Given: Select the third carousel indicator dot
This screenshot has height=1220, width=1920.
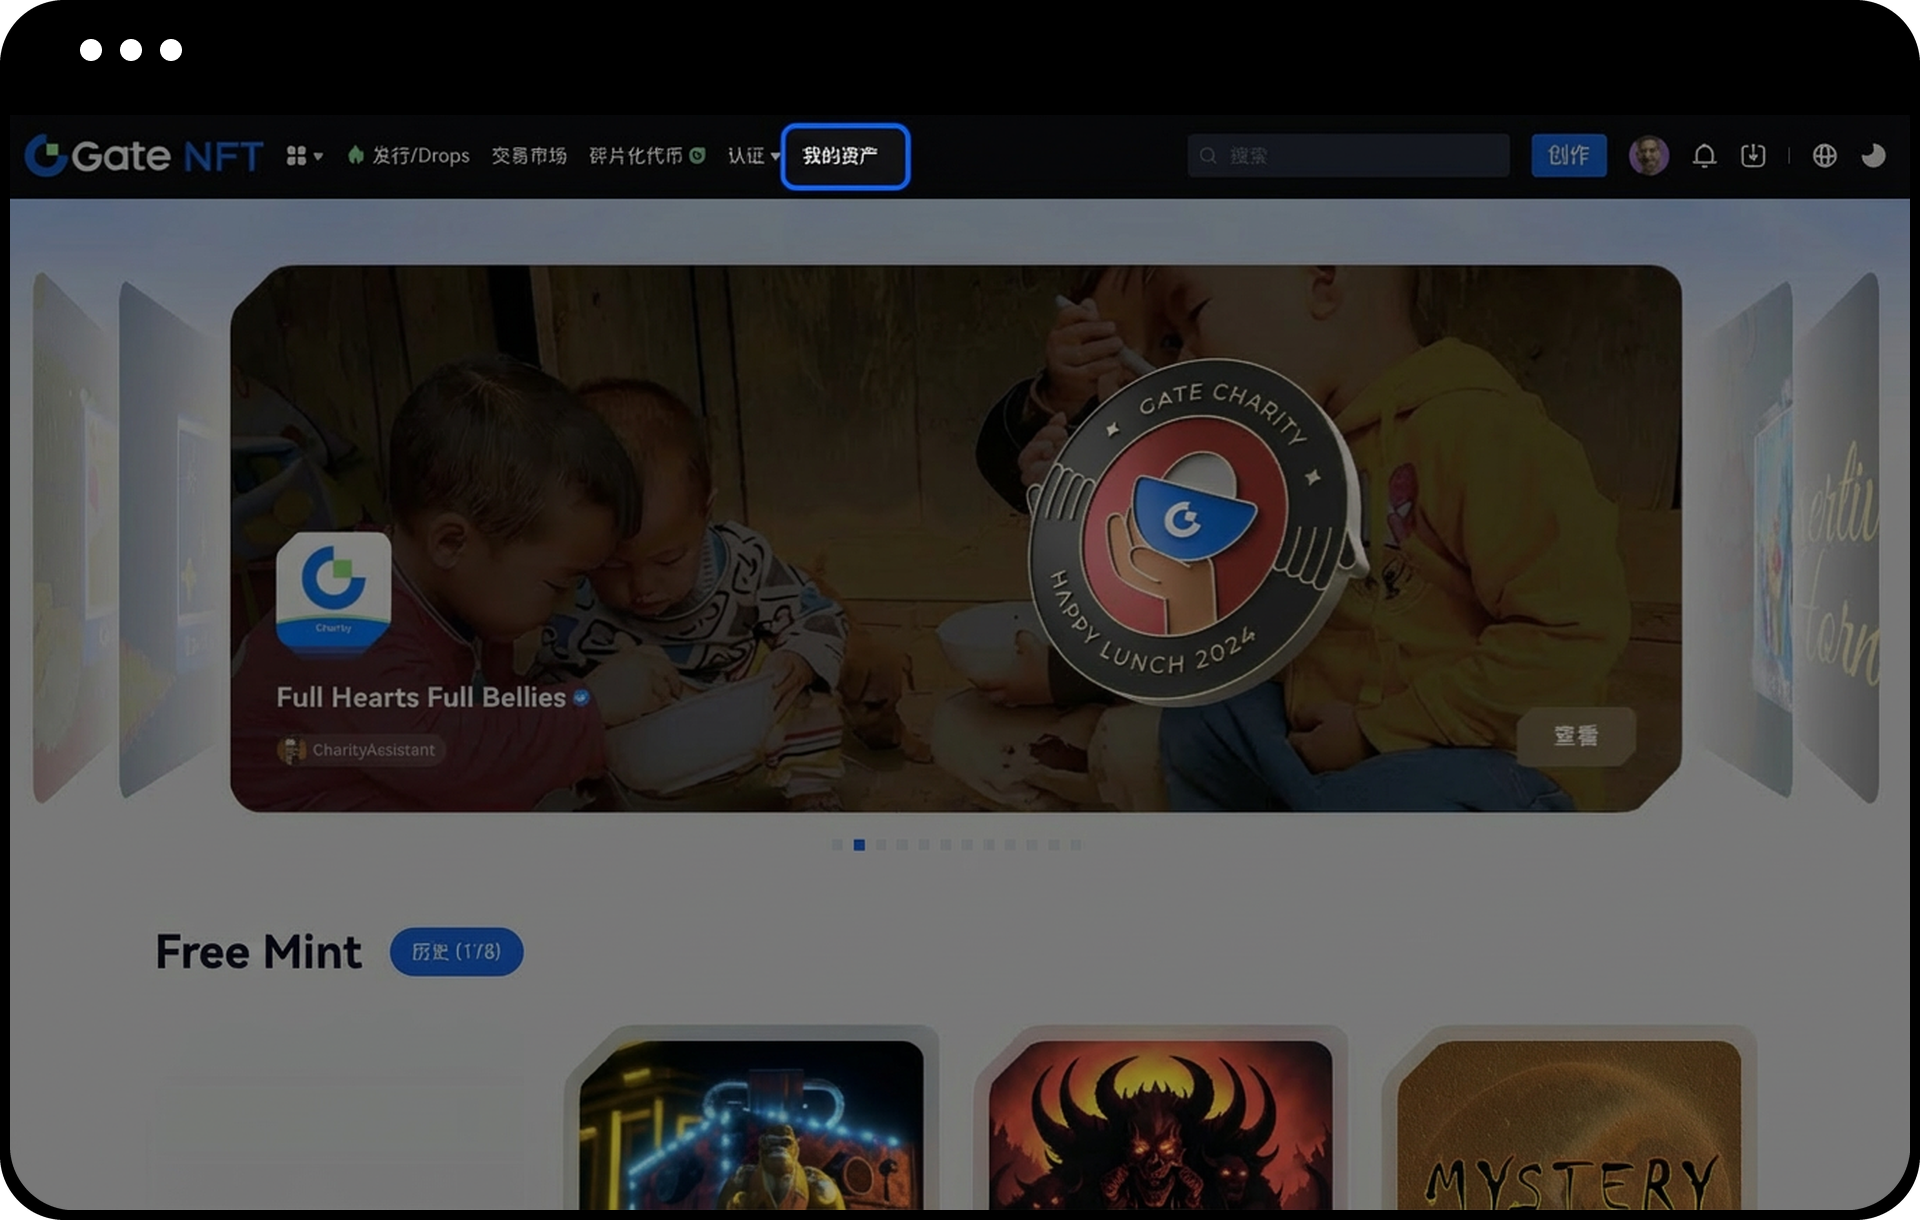Looking at the screenshot, I should pyautogui.click(x=881, y=845).
